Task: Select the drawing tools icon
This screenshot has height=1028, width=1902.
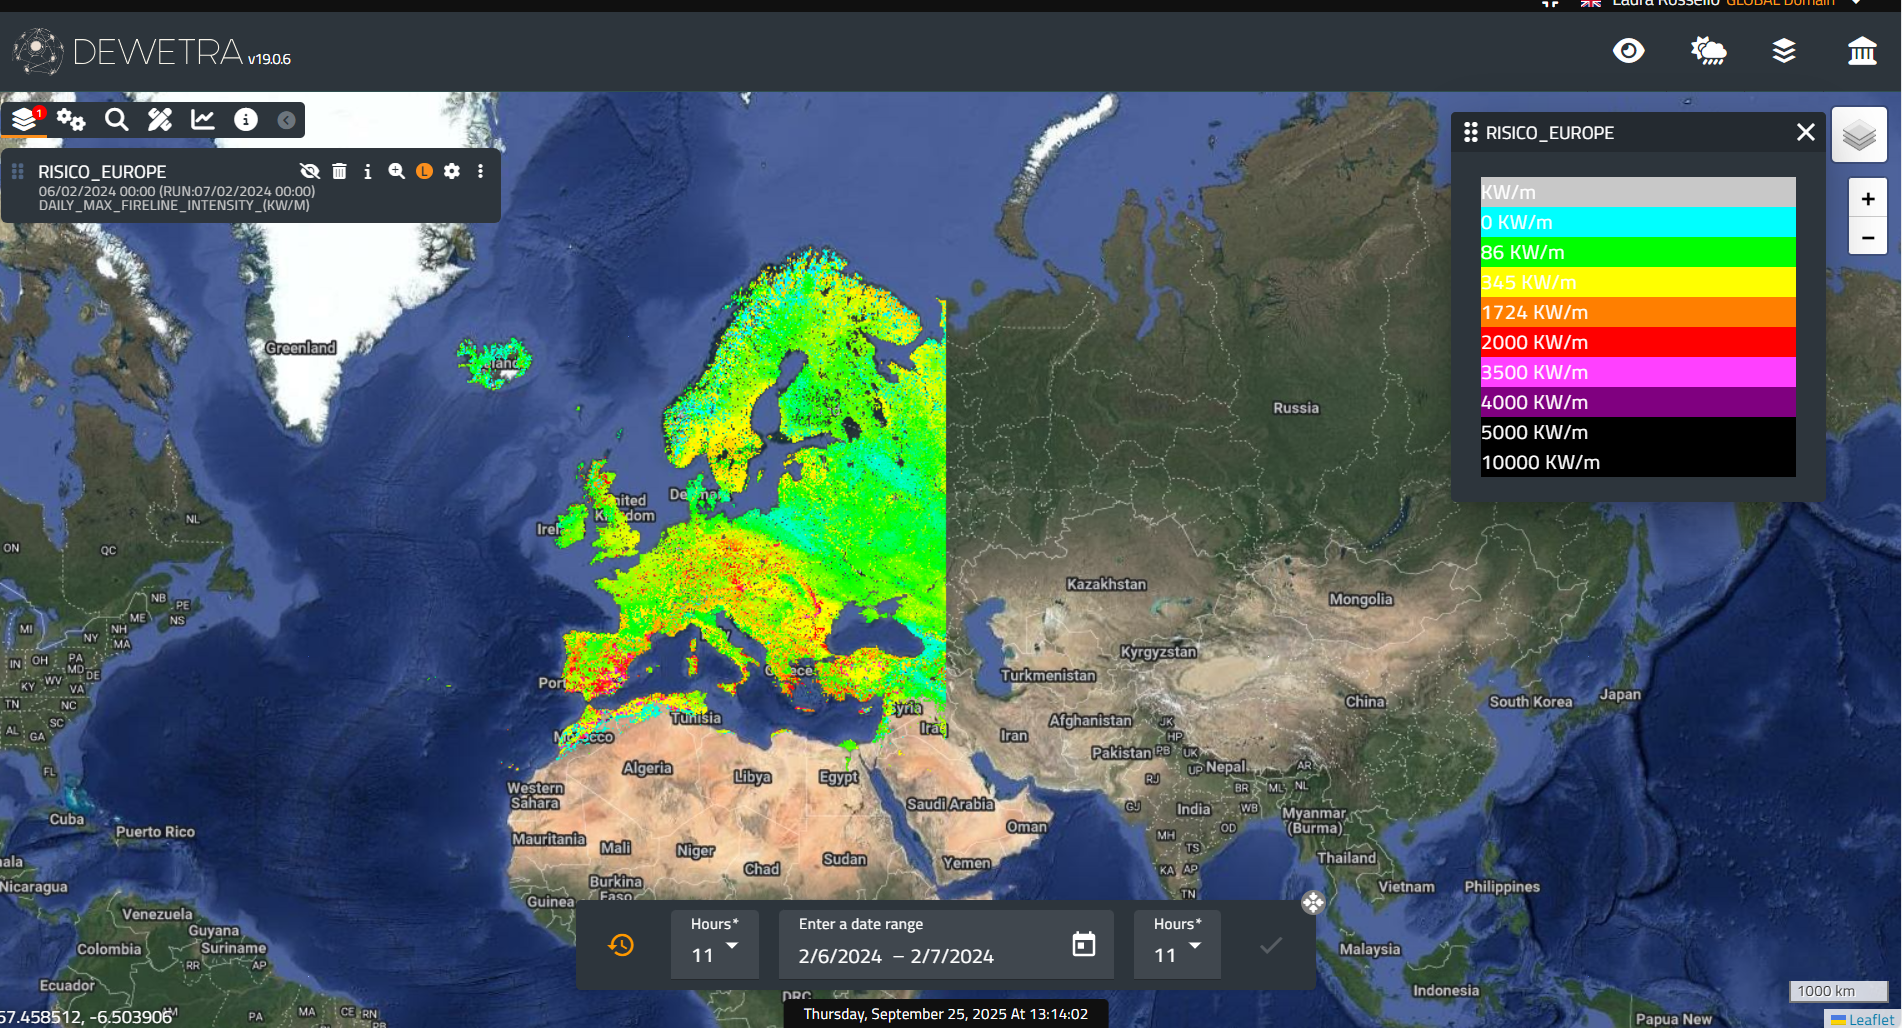Action: pos(160,120)
